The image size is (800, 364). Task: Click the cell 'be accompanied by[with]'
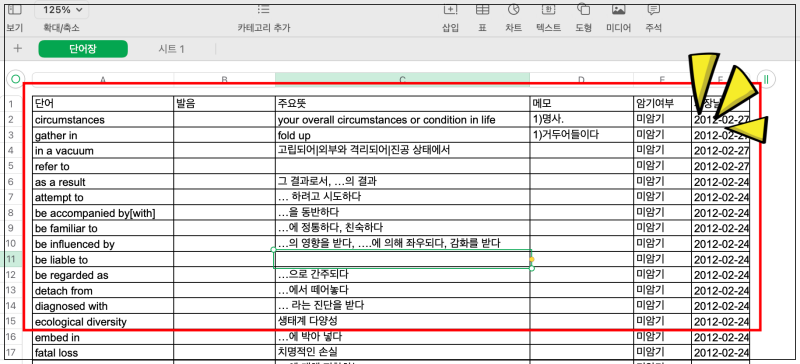tap(103, 213)
